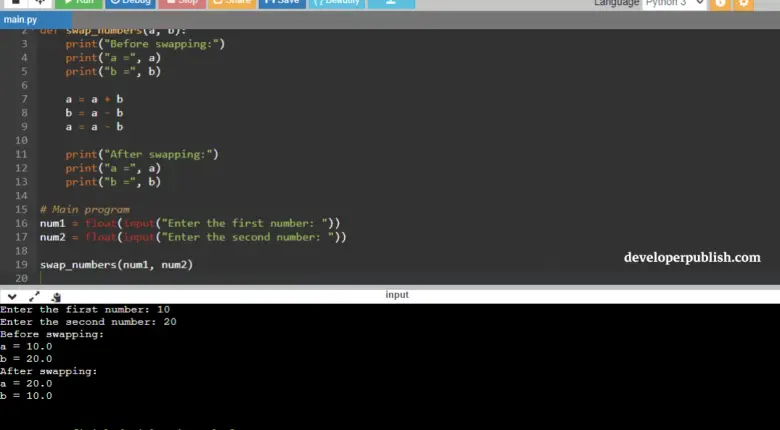Image resolution: width=780 pixels, height=430 pixels.
Task: Click the green Run button
Action: tap(79, 3)
